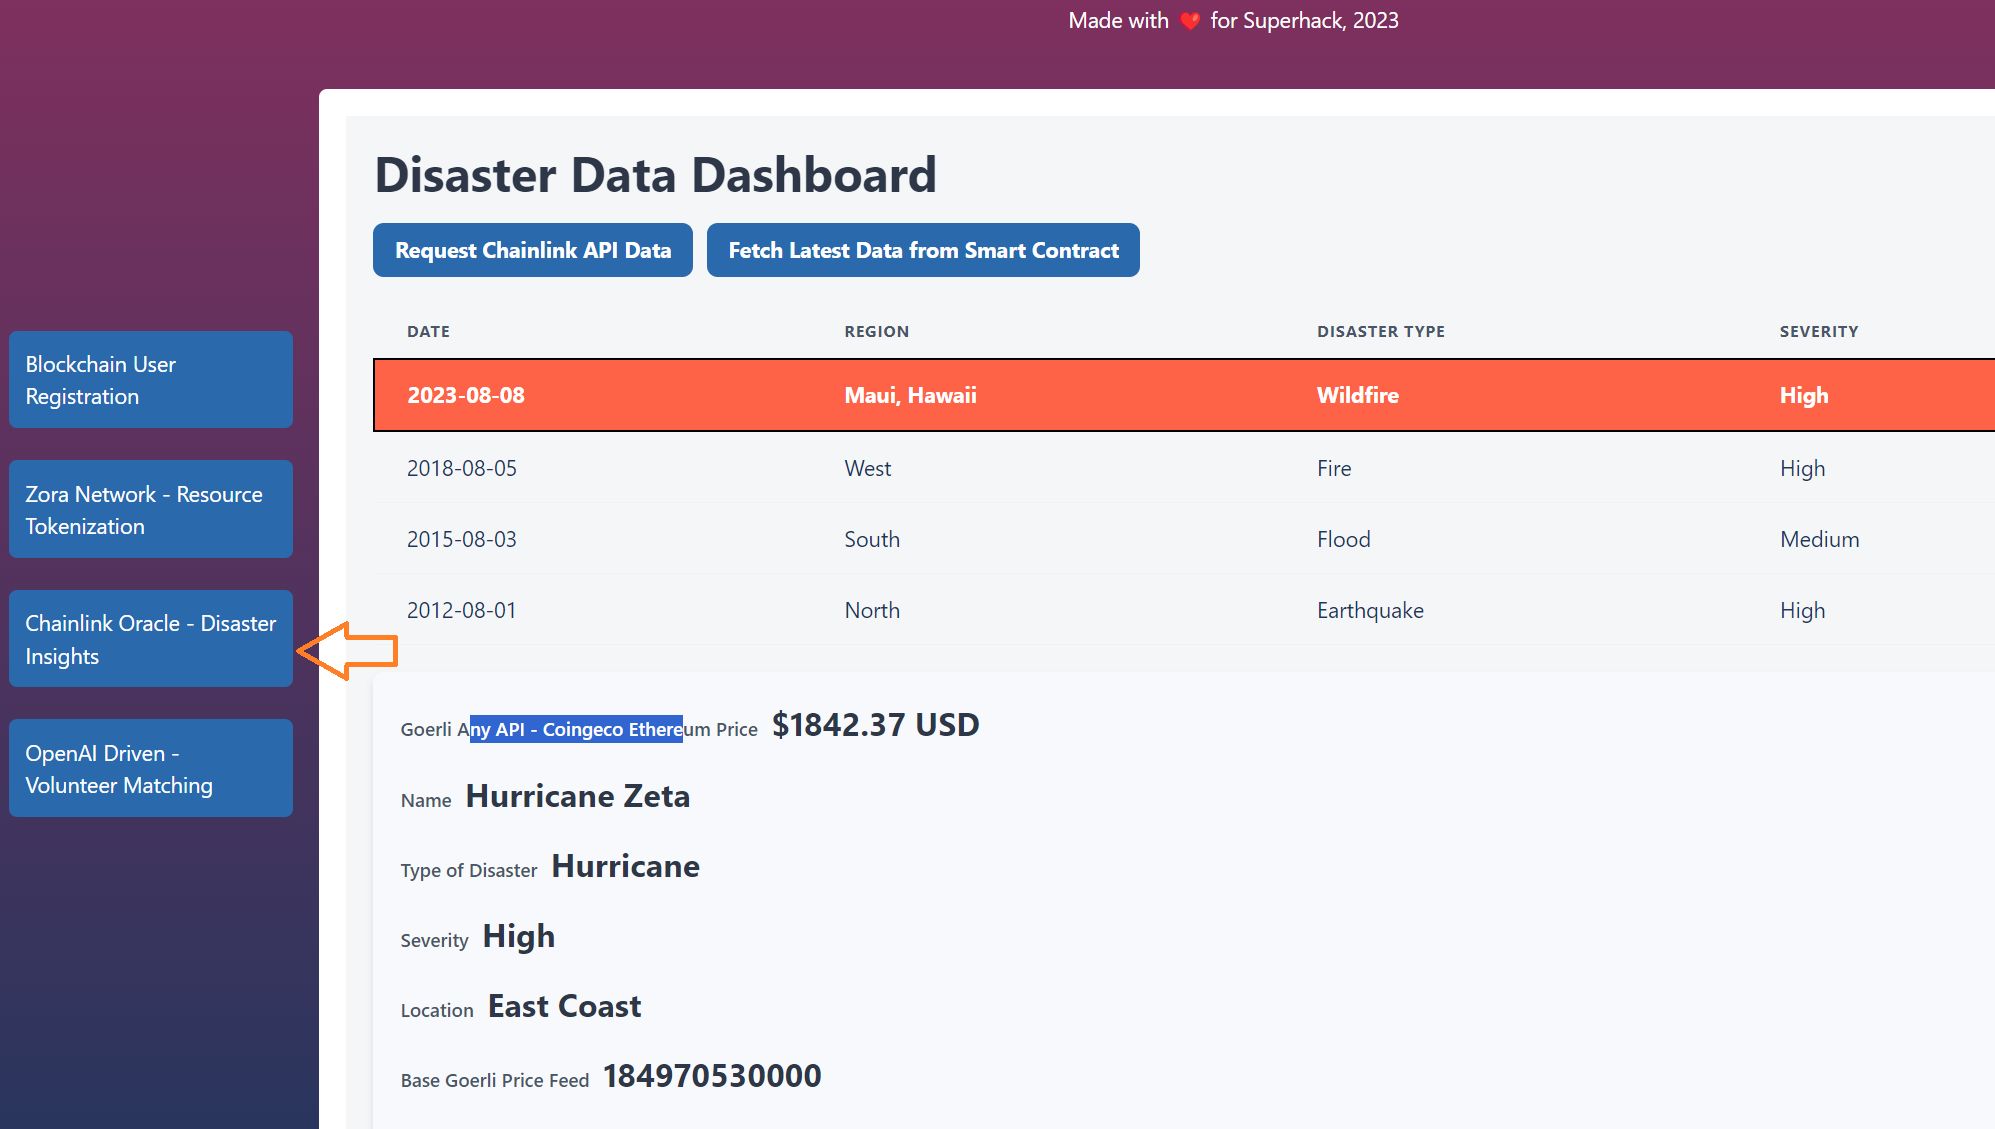Click the Flood disaster type cell
Image resolution: width=1995 pixels, height=1129 pixels.
(x=1343, y=539)
